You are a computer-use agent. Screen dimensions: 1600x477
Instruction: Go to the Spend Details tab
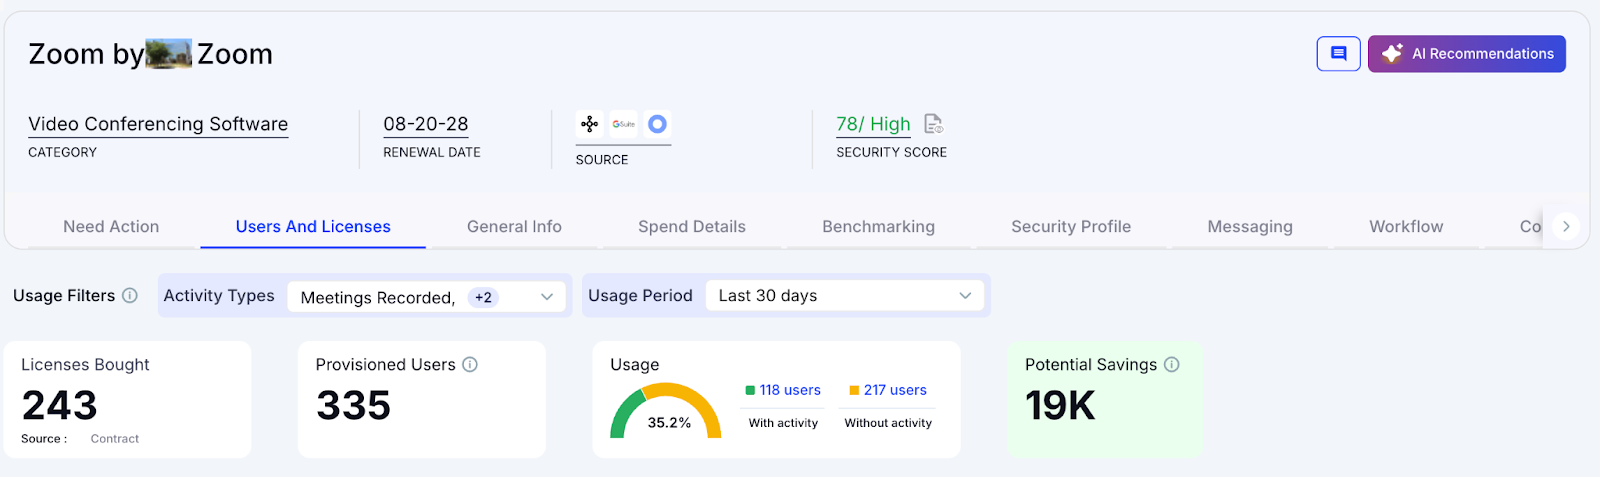pos(692,227)
